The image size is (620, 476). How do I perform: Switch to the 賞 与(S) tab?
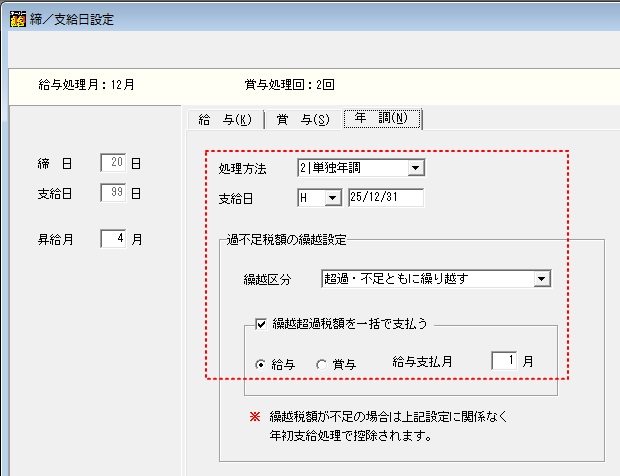tap(303, 119)
